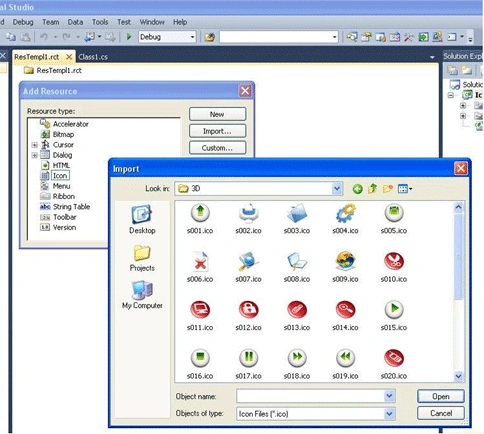
Task: Select the s018.ico fast-forward icon file
Action: (x=297, y=364)
